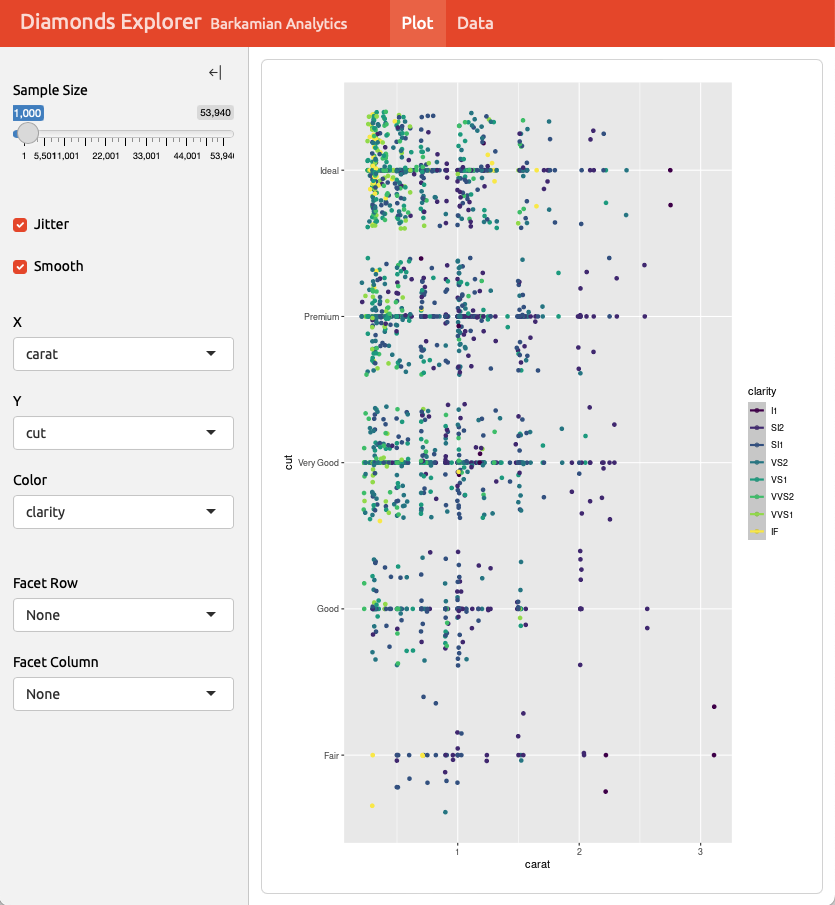Switch to the Data tab
The width and height of the screenshot is (835, 905).
475,23
